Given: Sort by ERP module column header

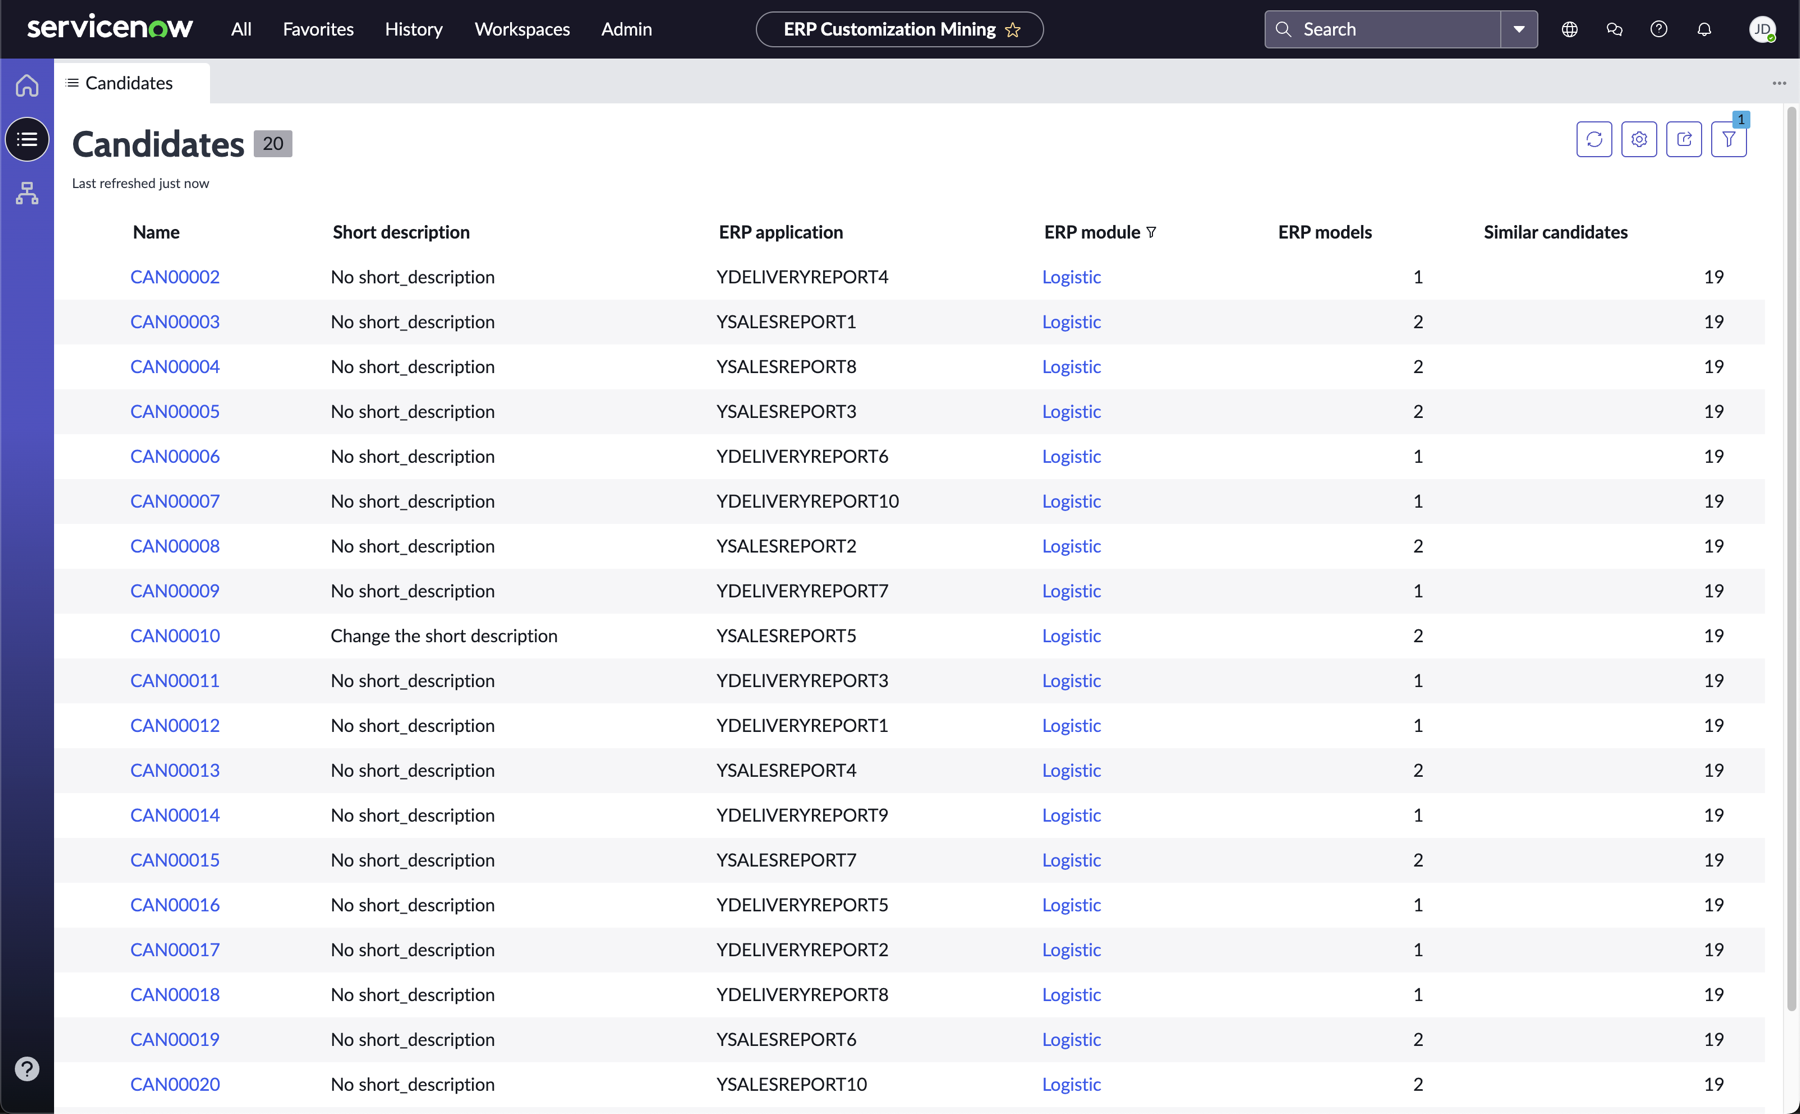Looking at the screenshot, I should coord(1092,232).
